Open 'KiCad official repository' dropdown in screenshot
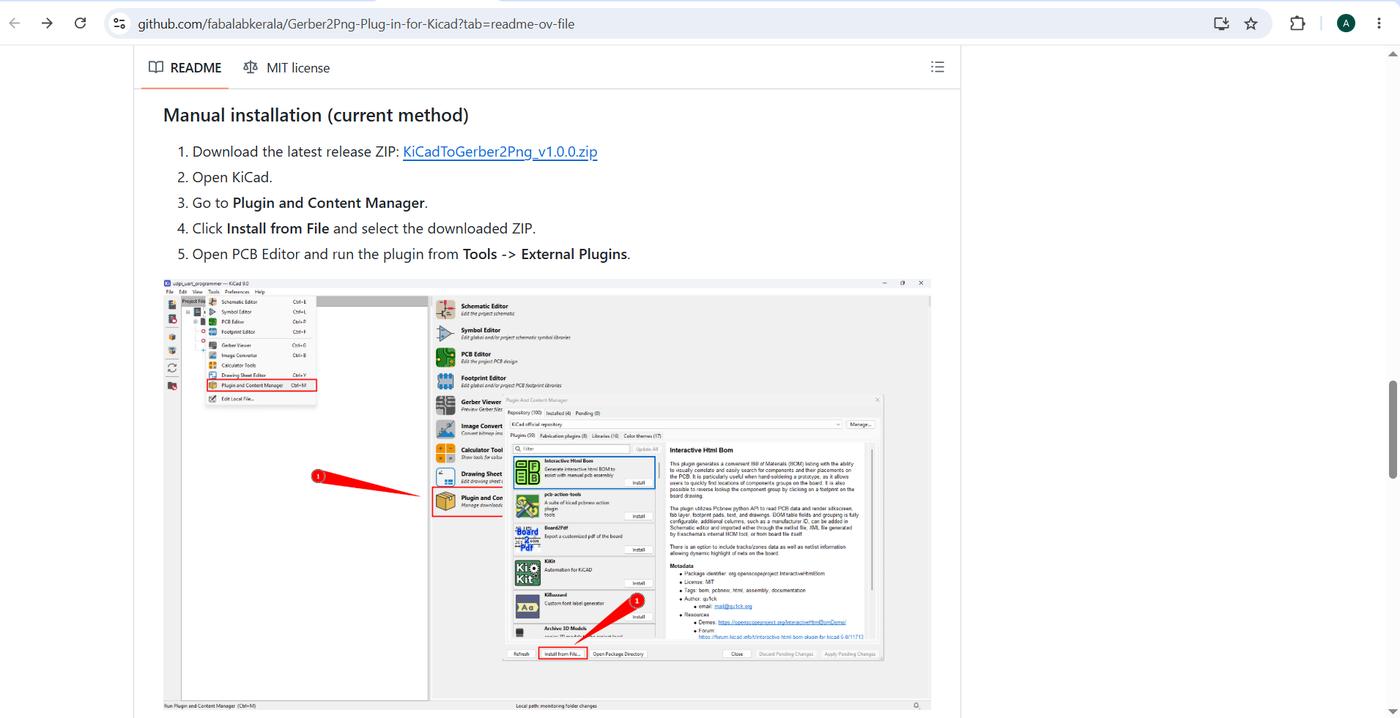Screen dimensions: 1400x718 tap(676, 424)
